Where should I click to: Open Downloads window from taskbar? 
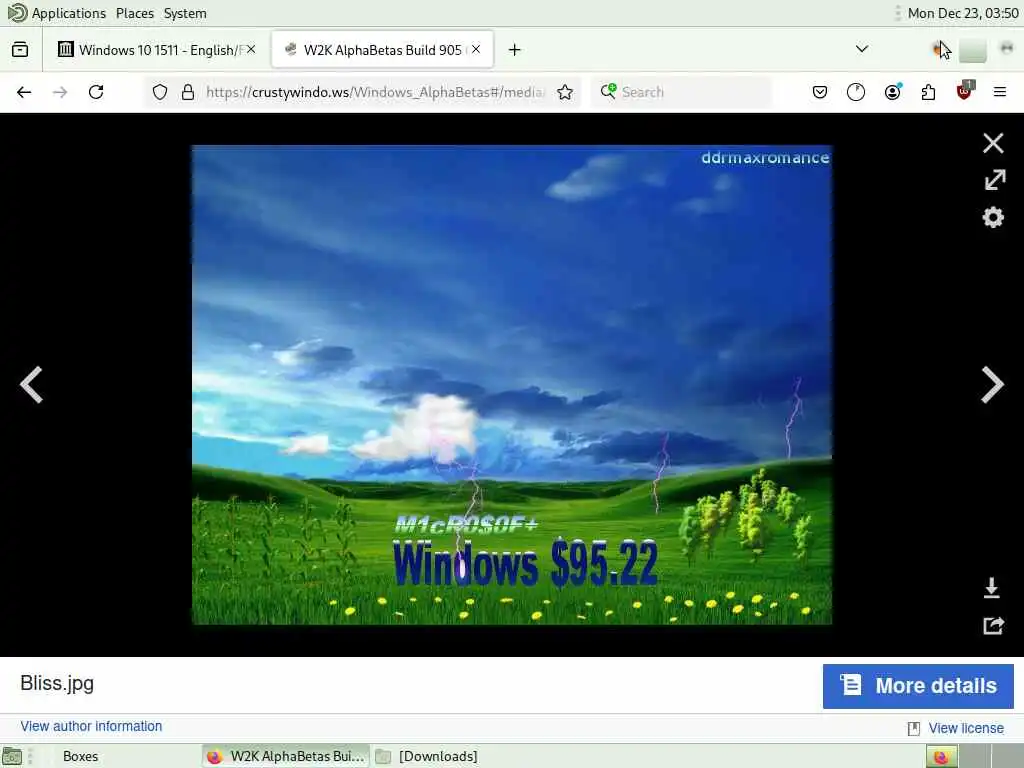(x=428, y=756)
